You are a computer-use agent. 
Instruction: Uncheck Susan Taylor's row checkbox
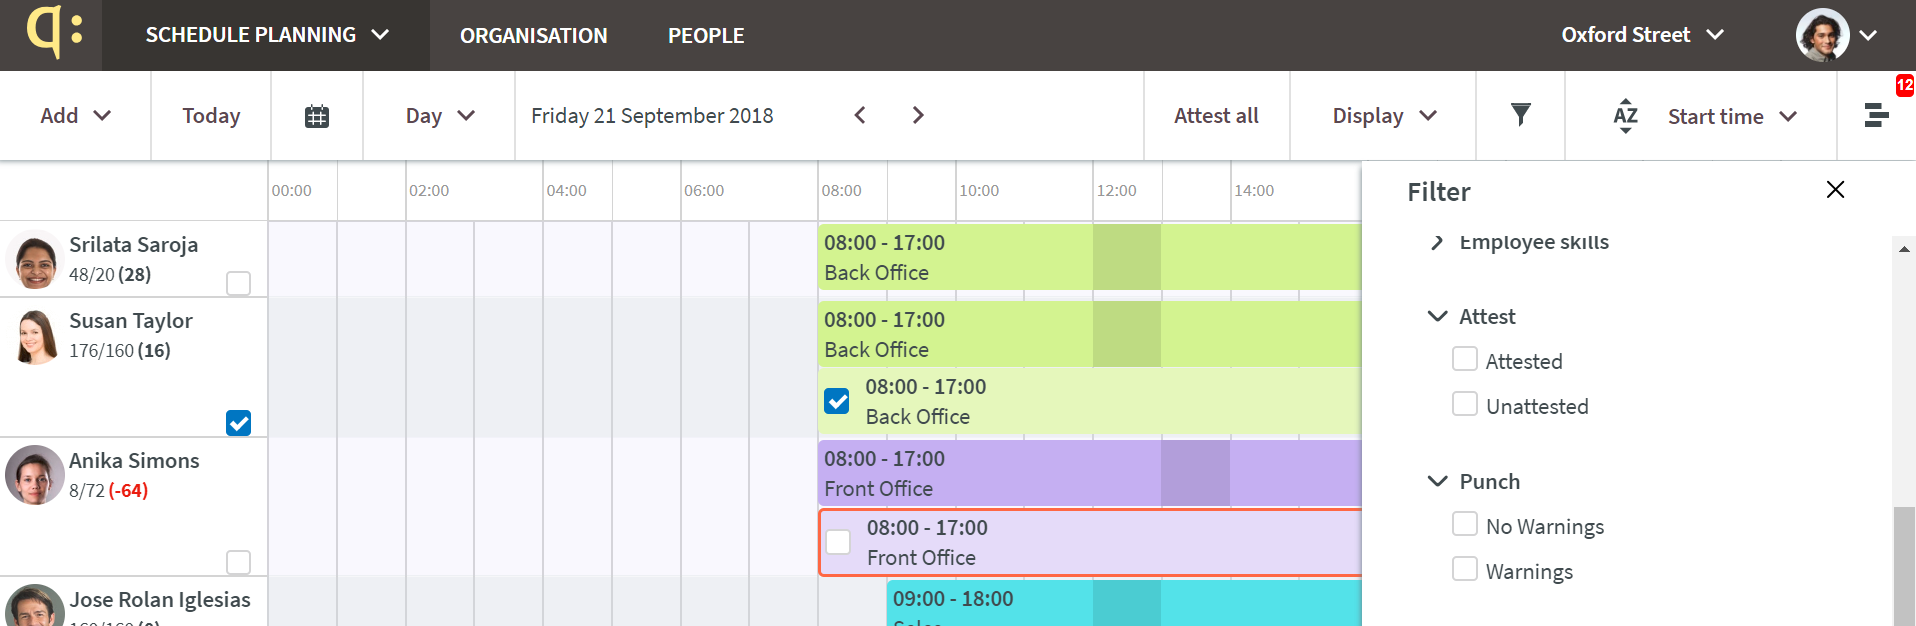(x=238, y=423)
